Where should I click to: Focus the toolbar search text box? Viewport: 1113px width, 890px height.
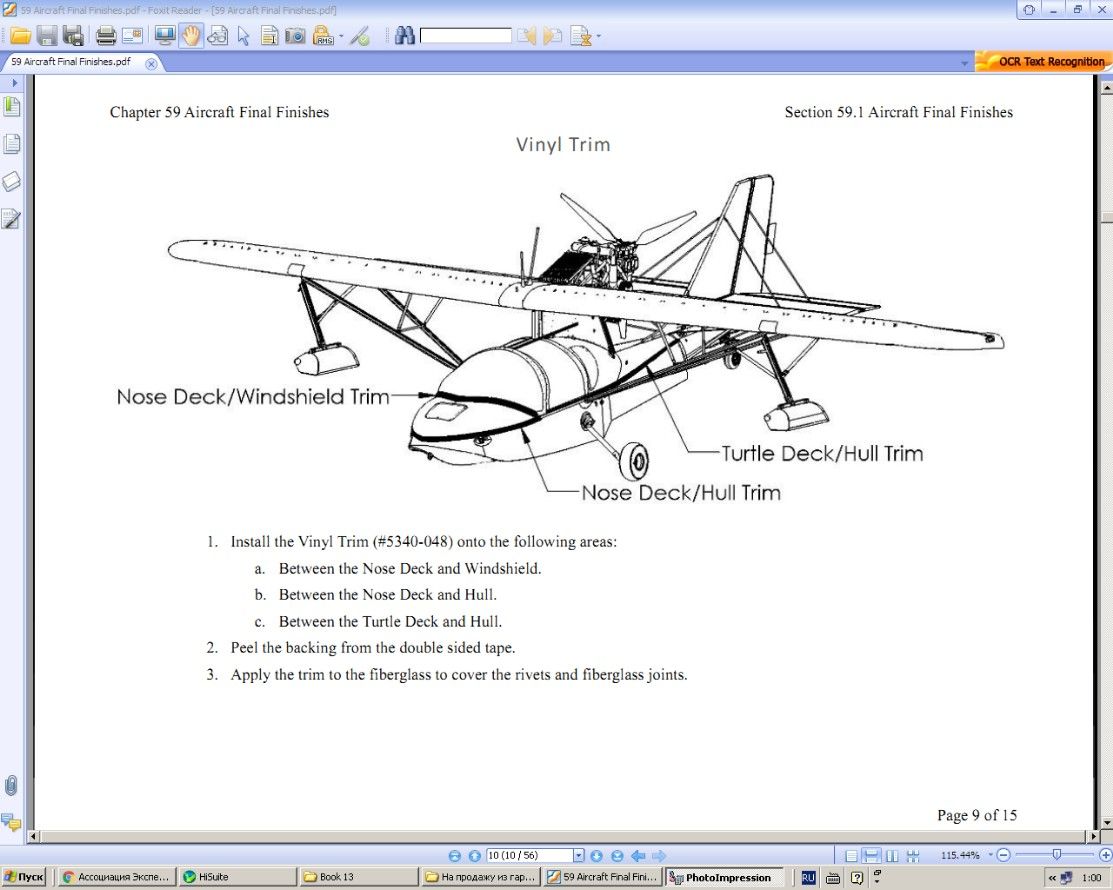[466, 35]
